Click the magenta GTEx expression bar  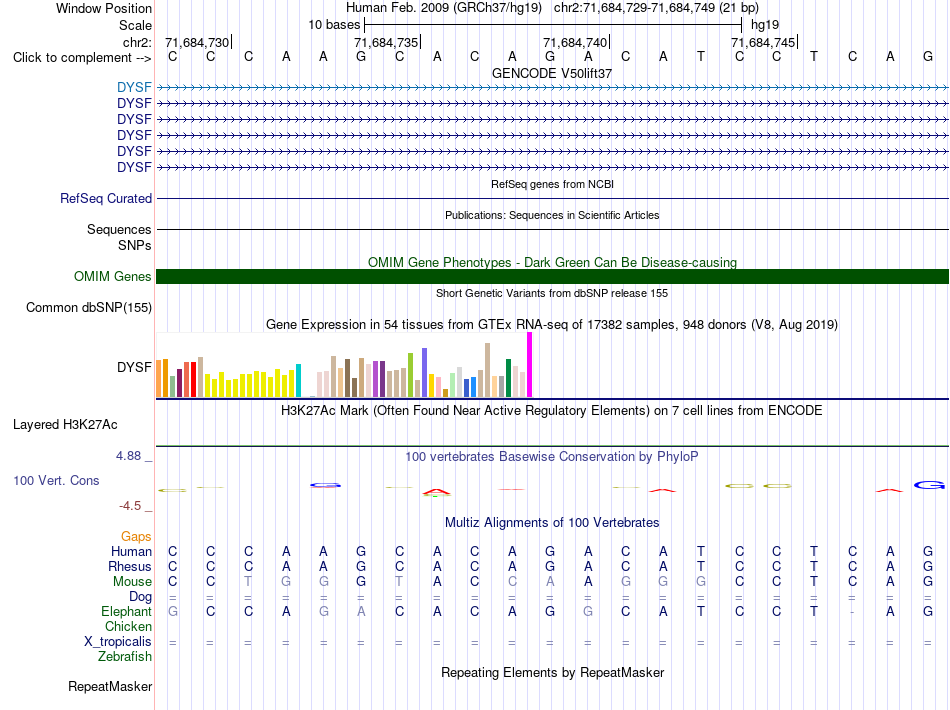(530, 365)
